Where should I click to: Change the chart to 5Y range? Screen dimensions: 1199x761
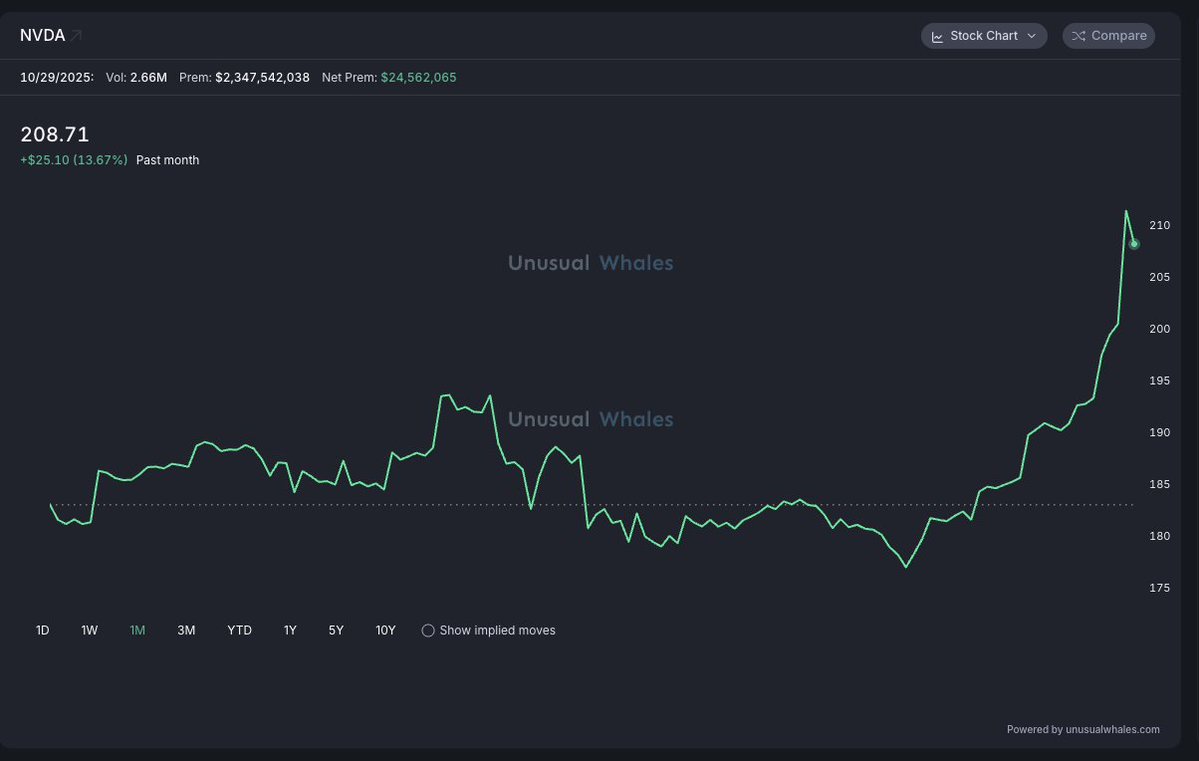pyautogui.click(x=336, y=631)
